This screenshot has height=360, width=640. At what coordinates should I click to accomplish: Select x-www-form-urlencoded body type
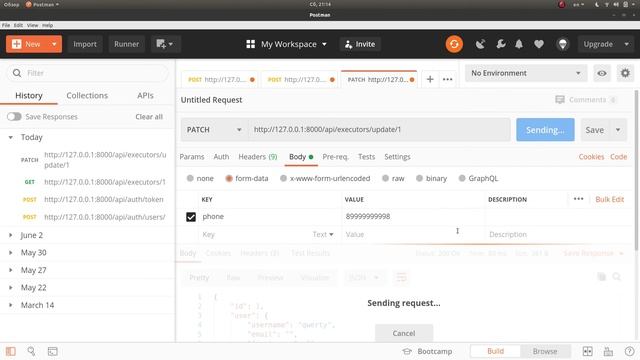[283, 178]
